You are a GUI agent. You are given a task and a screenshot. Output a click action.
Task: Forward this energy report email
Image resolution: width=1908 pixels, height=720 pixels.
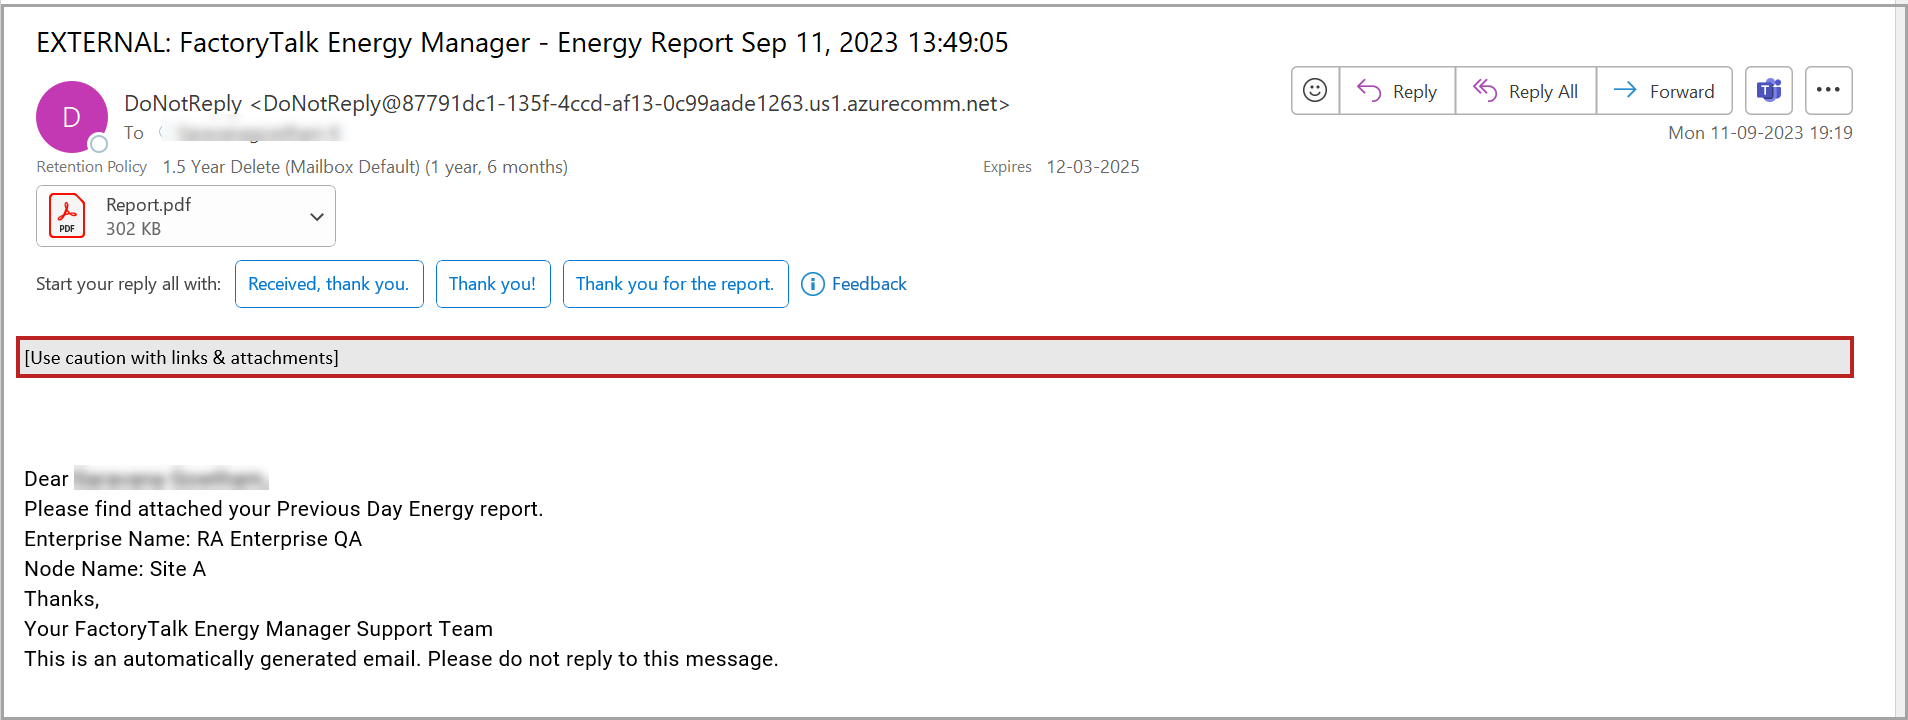pyautogui.click(x=1664, y=91)
